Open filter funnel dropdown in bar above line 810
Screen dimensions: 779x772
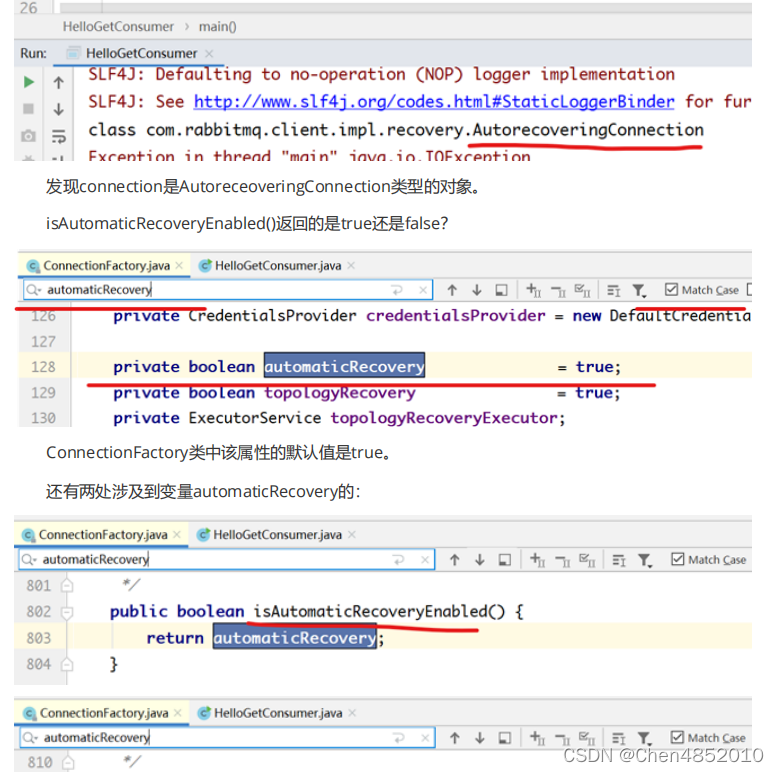click(645, 739)
